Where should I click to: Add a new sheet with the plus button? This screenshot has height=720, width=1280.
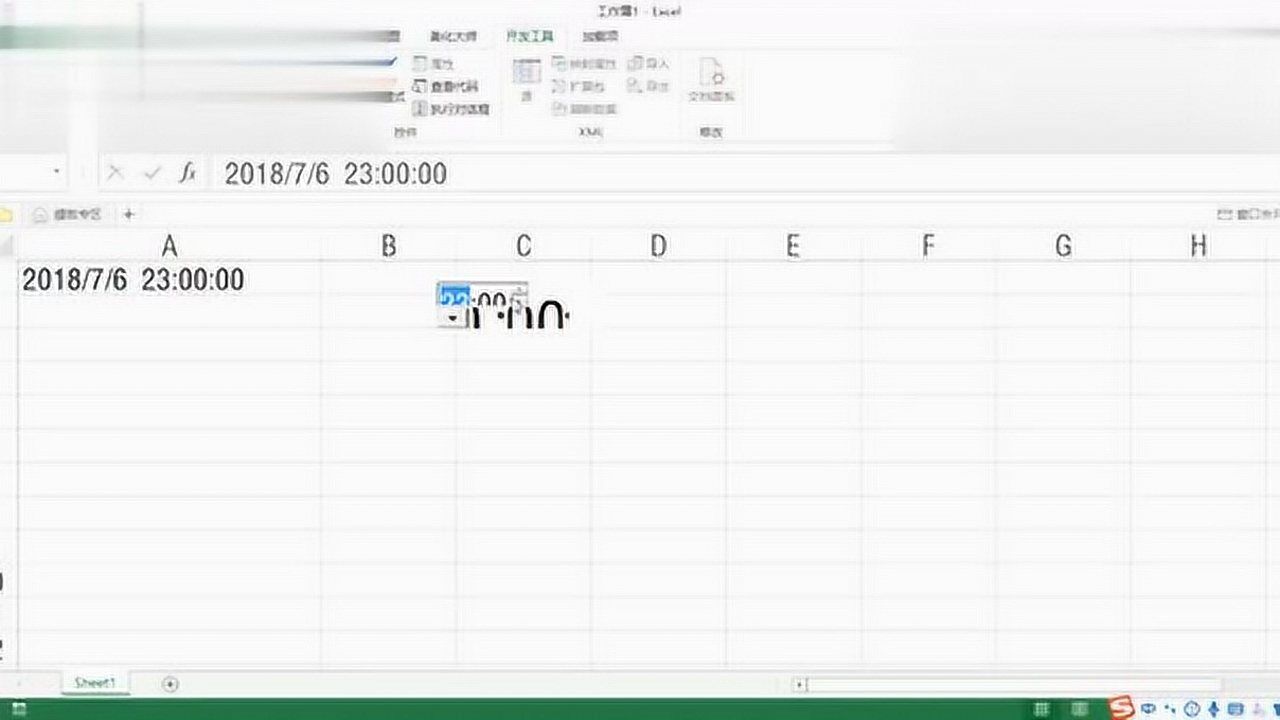pyautogui.click(x=170, y=684)
